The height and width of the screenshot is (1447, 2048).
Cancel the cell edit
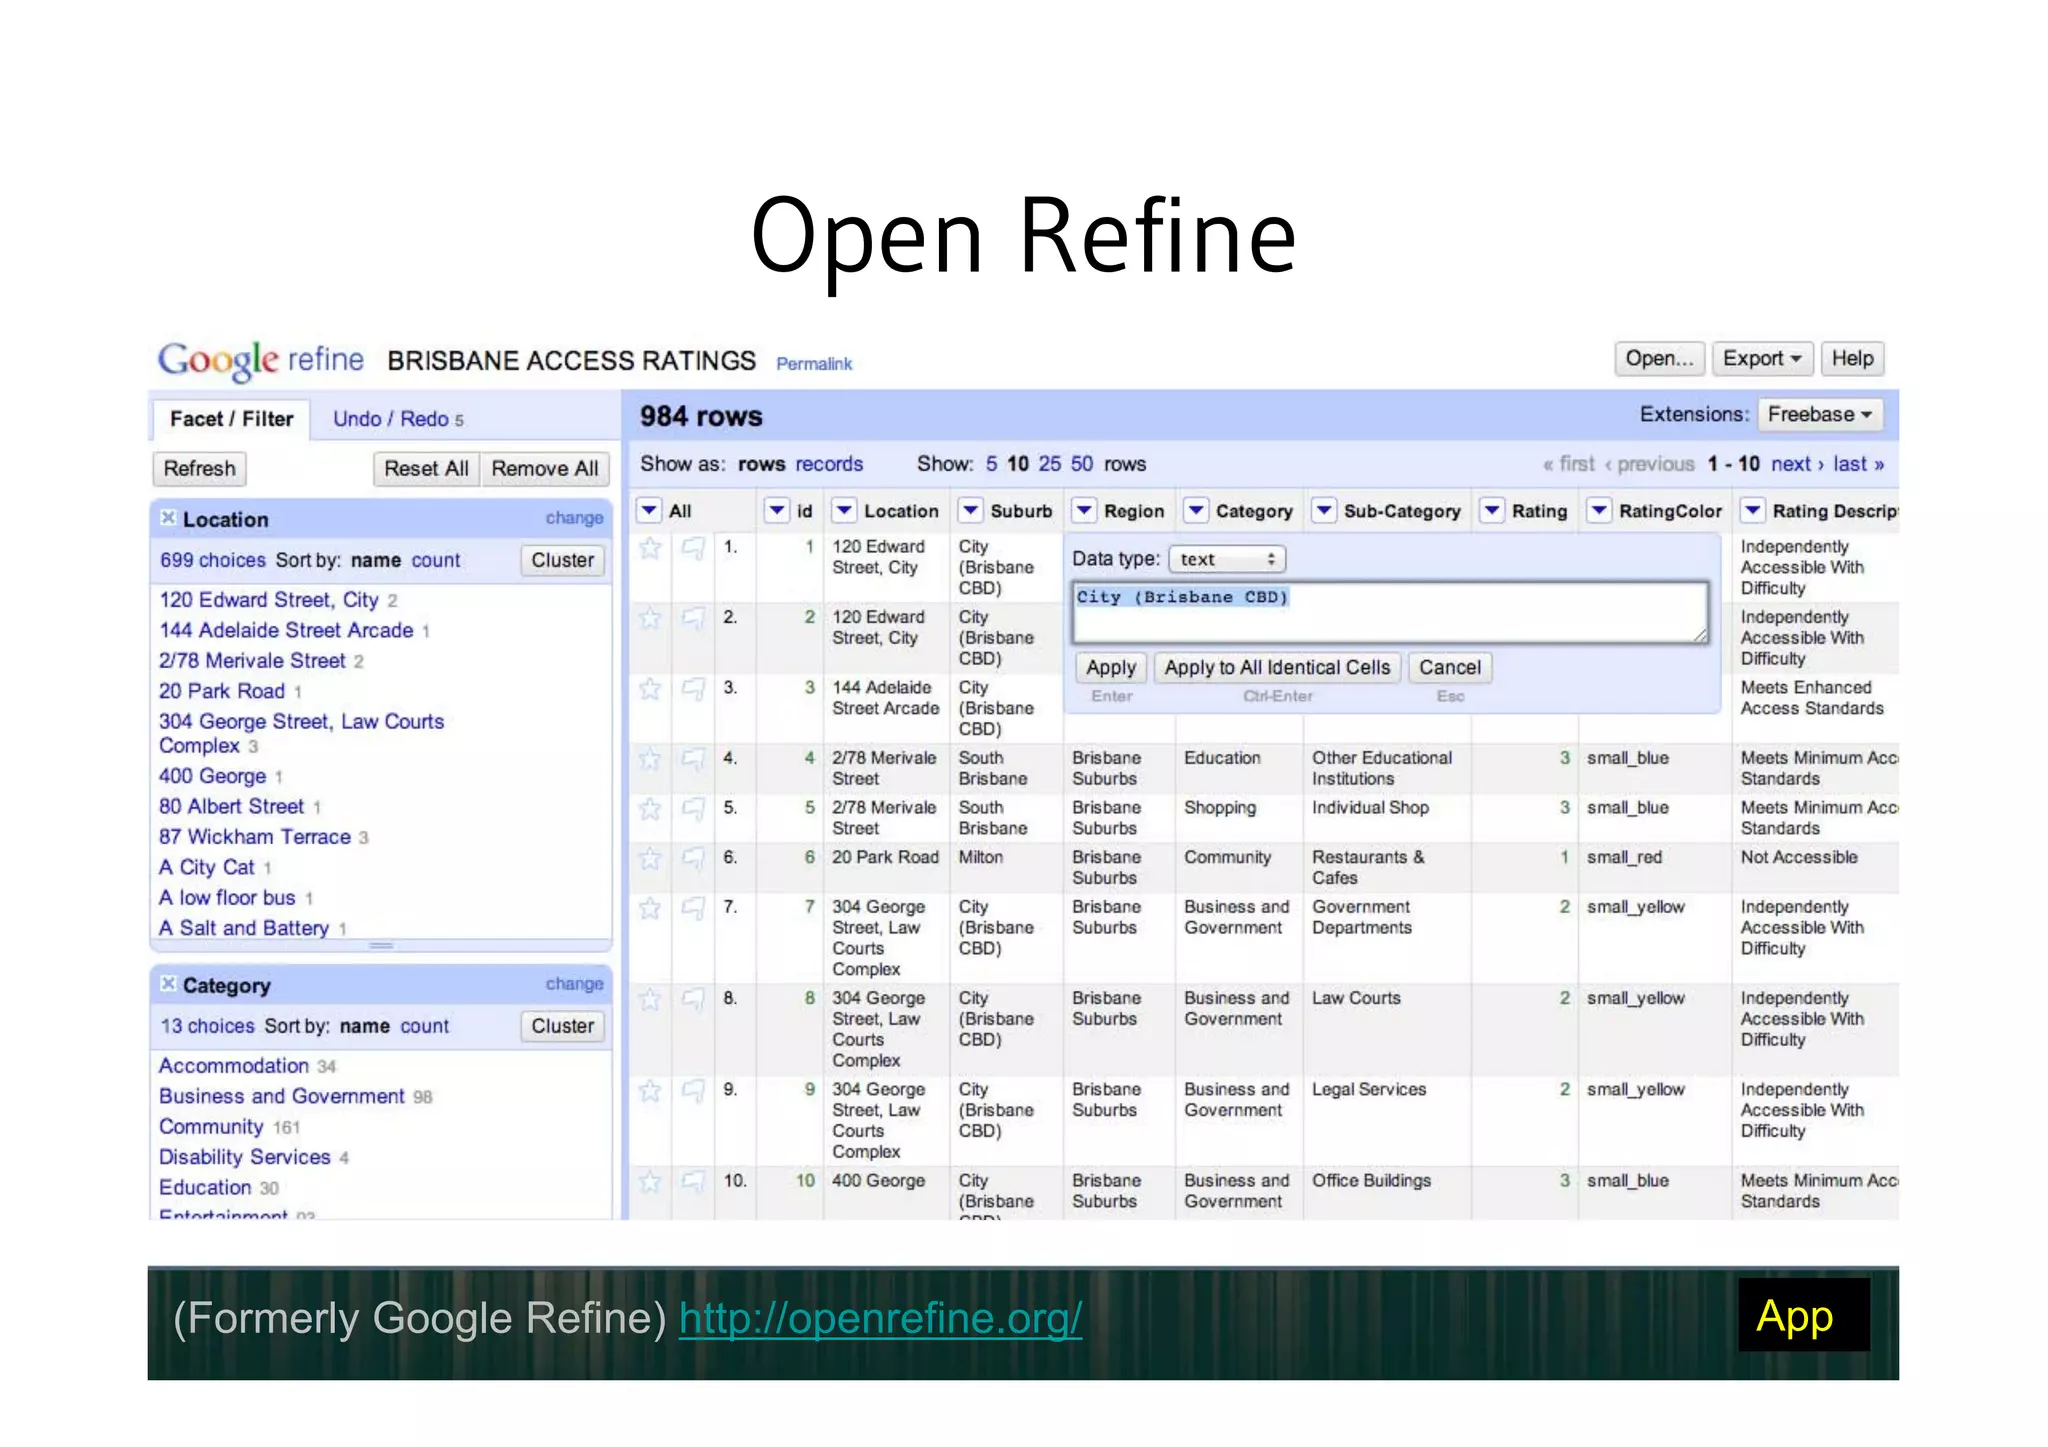1450,667
